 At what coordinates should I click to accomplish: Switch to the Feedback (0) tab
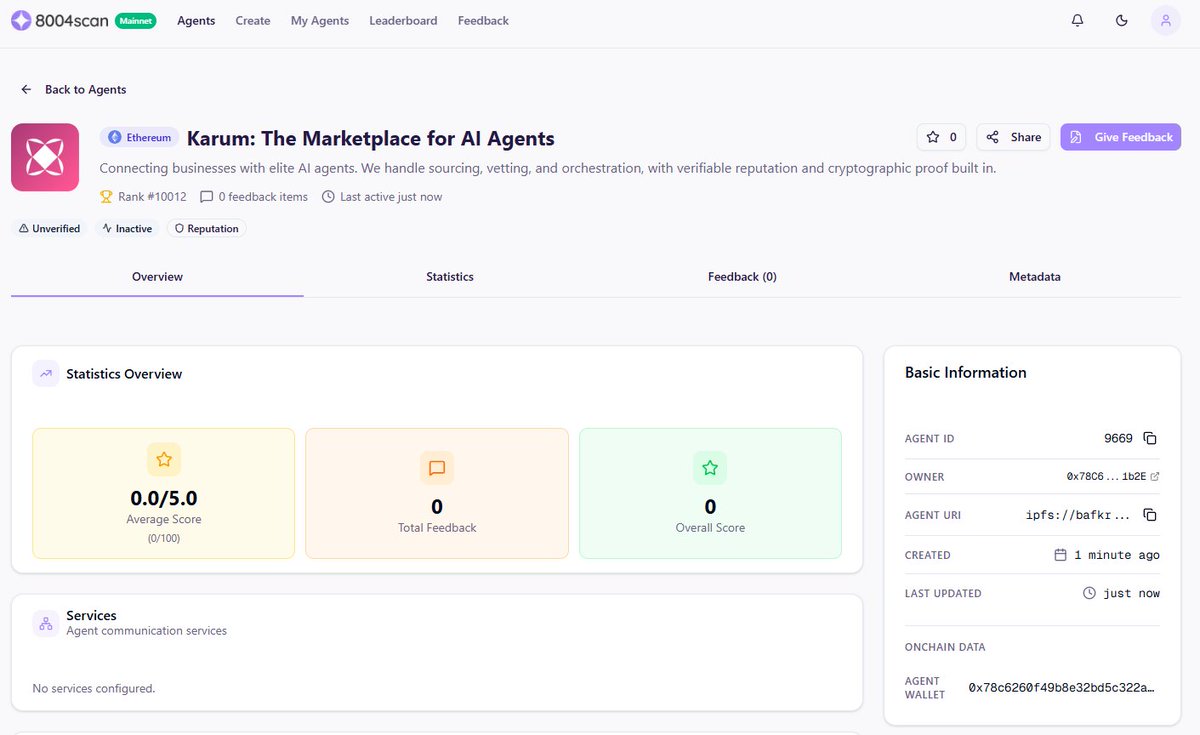pyautogui.click(x=742, y=277)
